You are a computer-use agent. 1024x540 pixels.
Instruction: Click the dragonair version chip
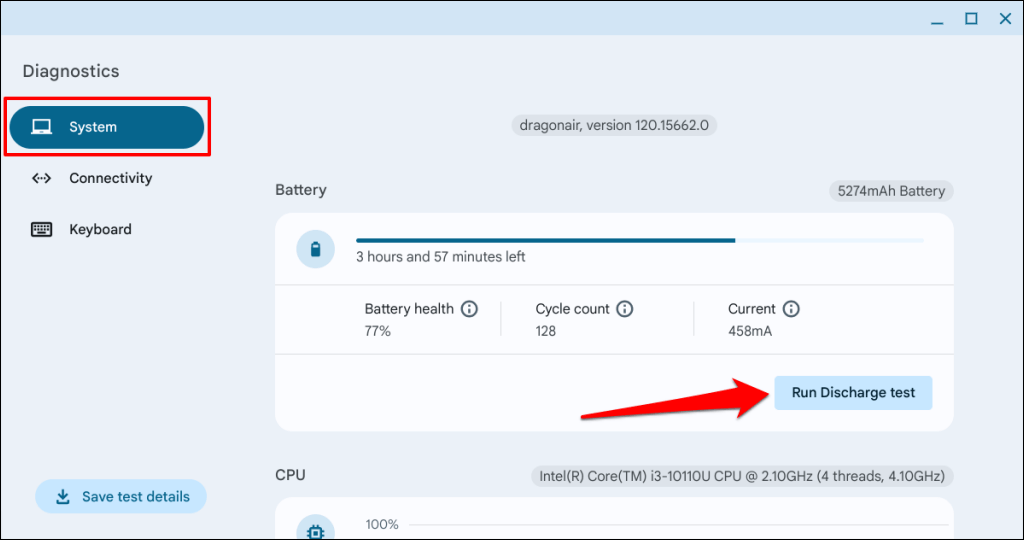pos(614,125)
